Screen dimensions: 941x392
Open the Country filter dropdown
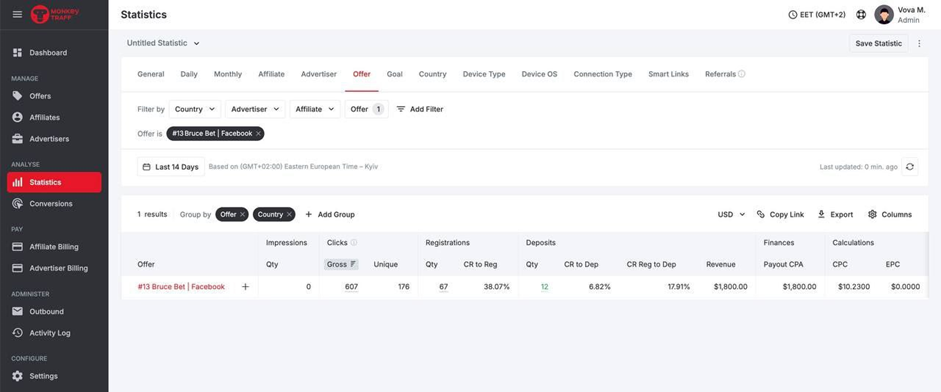pyautogui.click(x=195, y=109)
